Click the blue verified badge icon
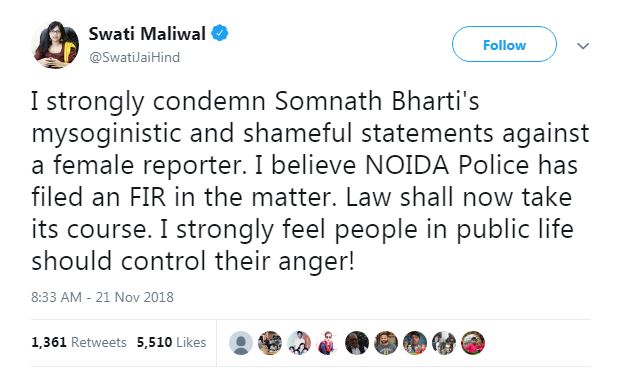This screenshot has height=378, width=617. pyautogui.click(x=220, y=33)
